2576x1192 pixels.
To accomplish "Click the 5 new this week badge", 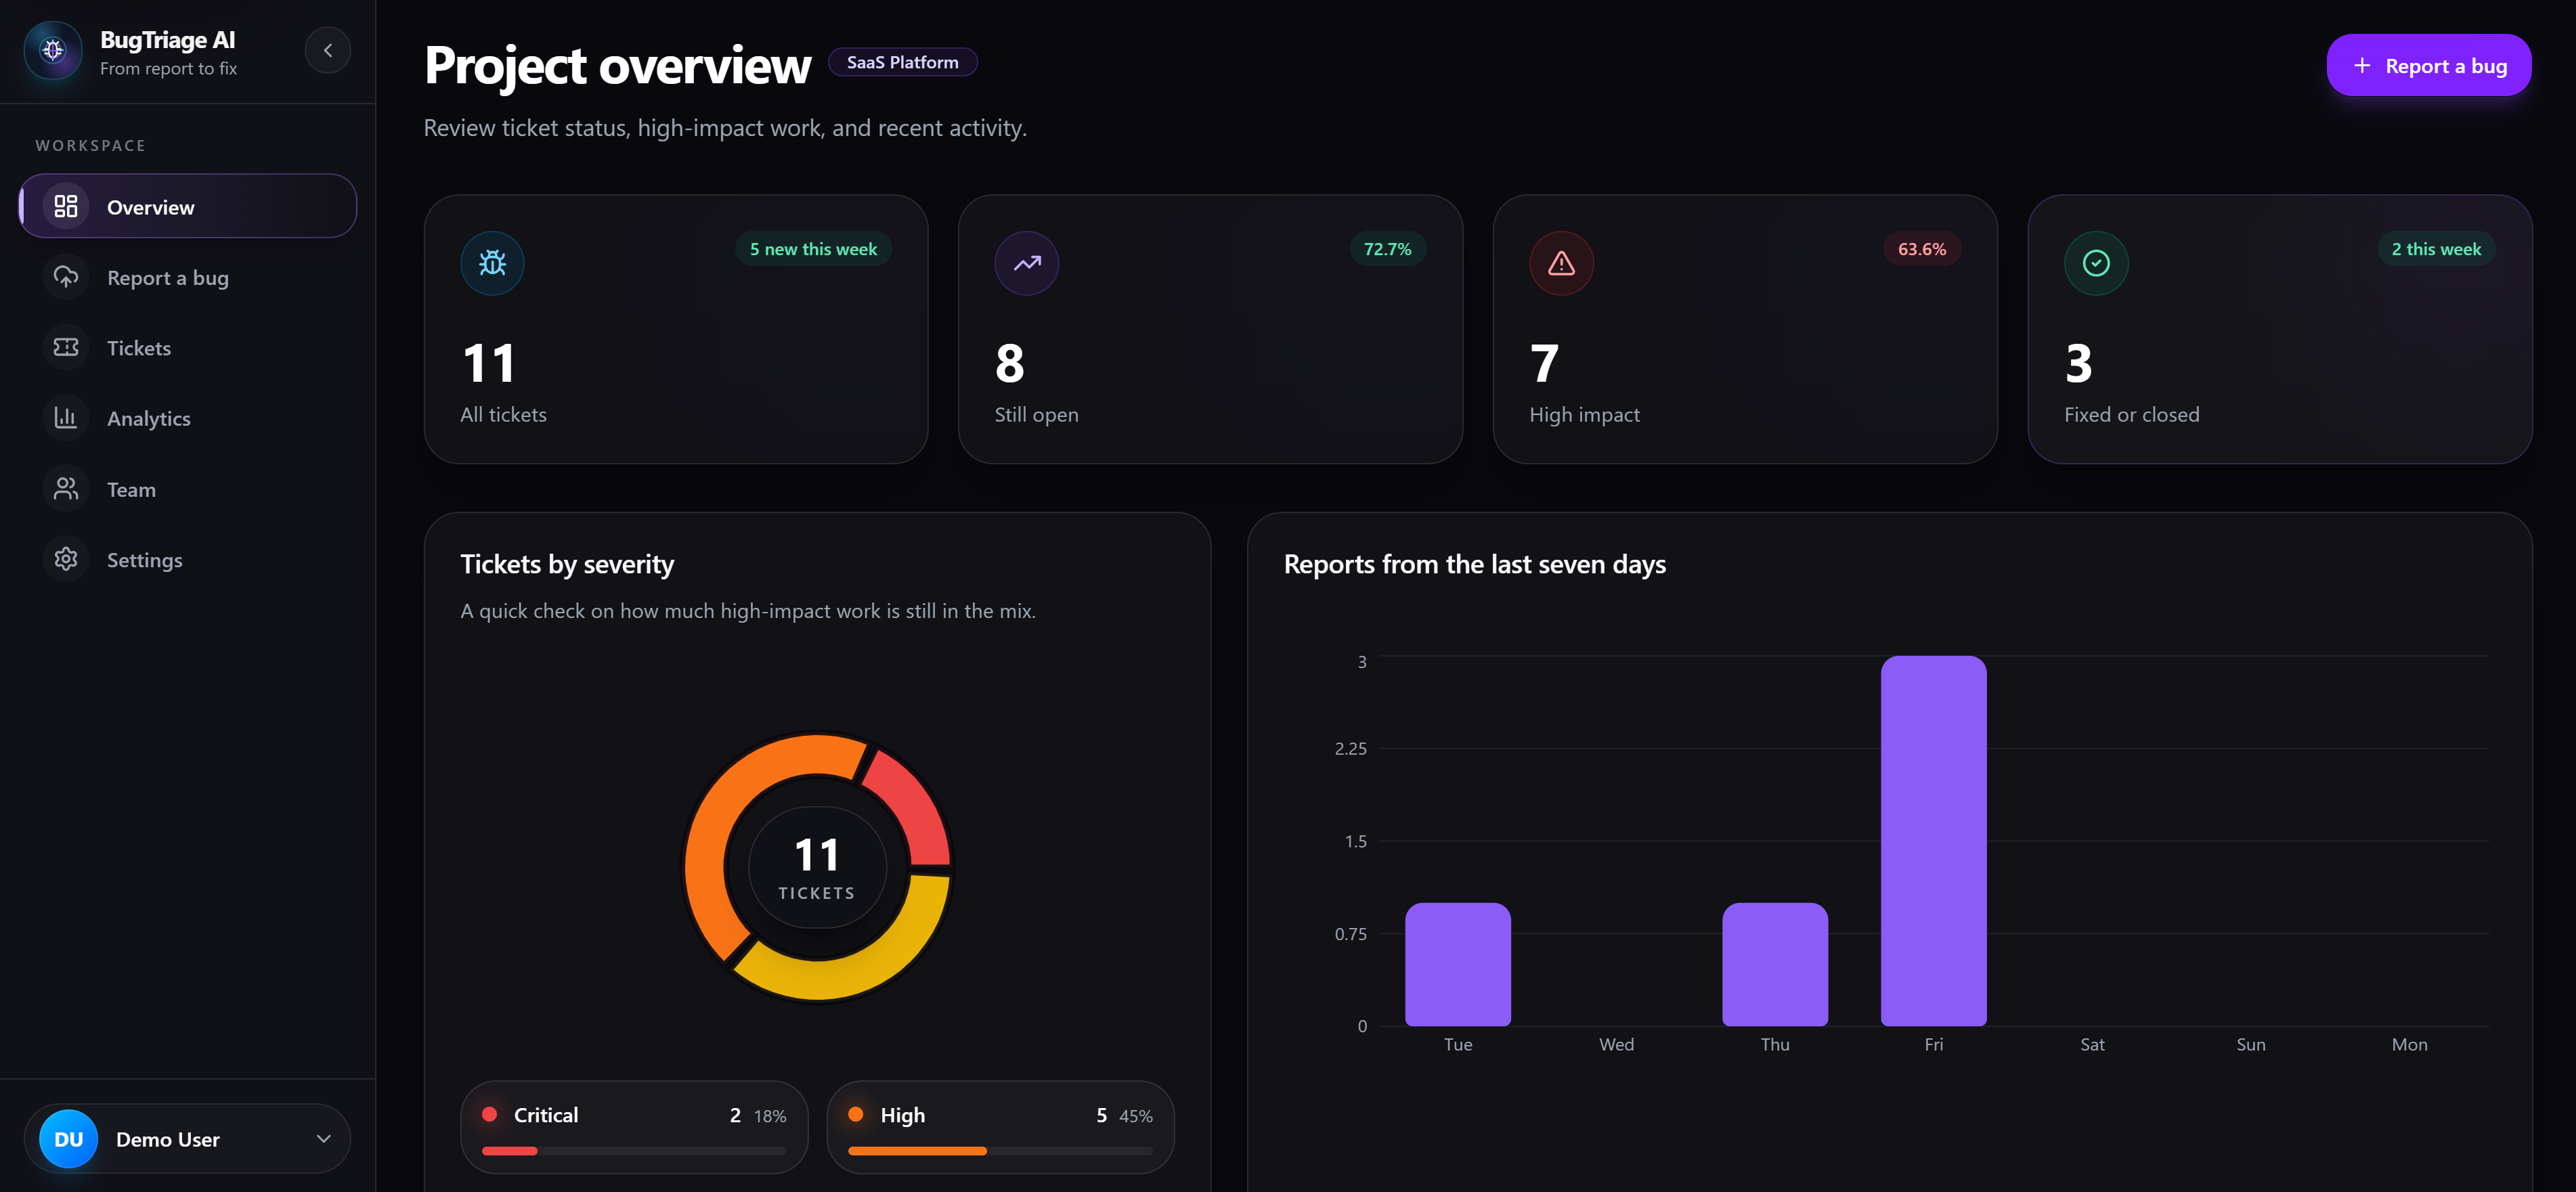I will point(813,249).
